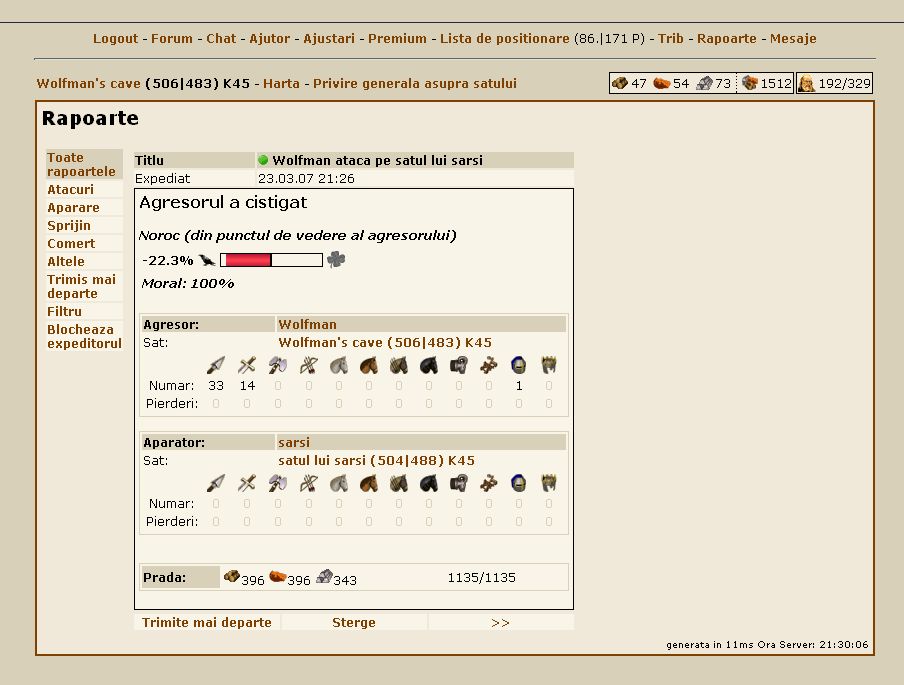Image resolution: width=904 pixels, height=685 pixels.
Task: Click the four-leaf clover luck icon
Action: pyautogui.click(x=336, y=260)
